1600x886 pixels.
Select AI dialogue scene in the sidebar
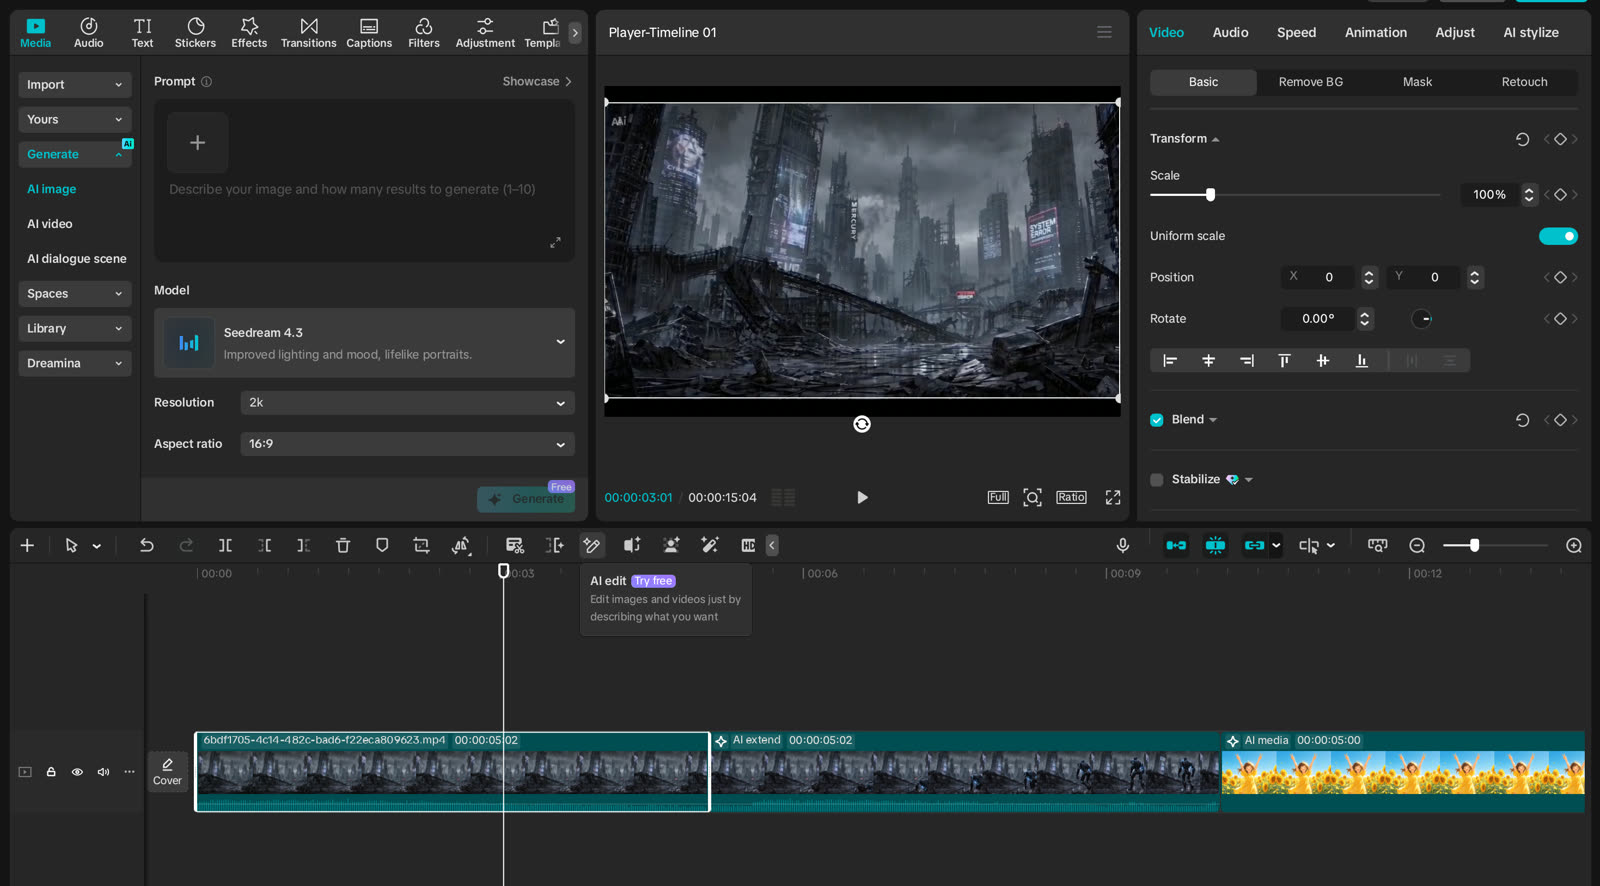click(77, 259)
